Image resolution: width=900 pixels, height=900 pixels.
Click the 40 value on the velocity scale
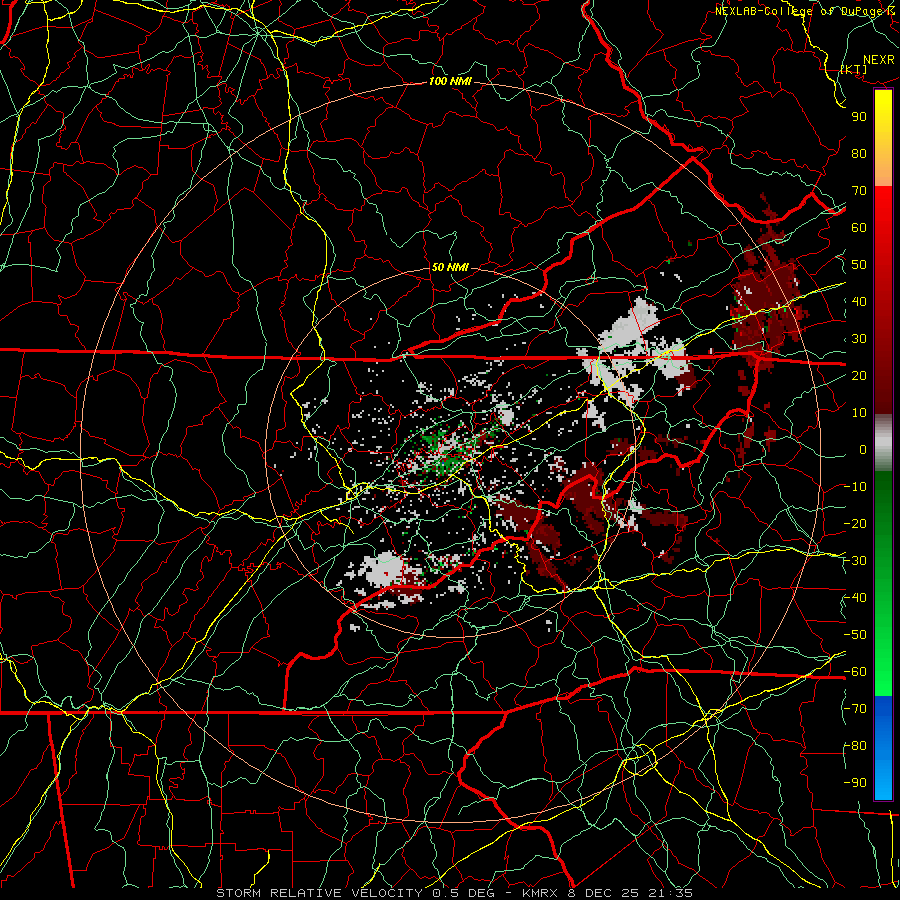pyautogui.click(x=859, y=301)
